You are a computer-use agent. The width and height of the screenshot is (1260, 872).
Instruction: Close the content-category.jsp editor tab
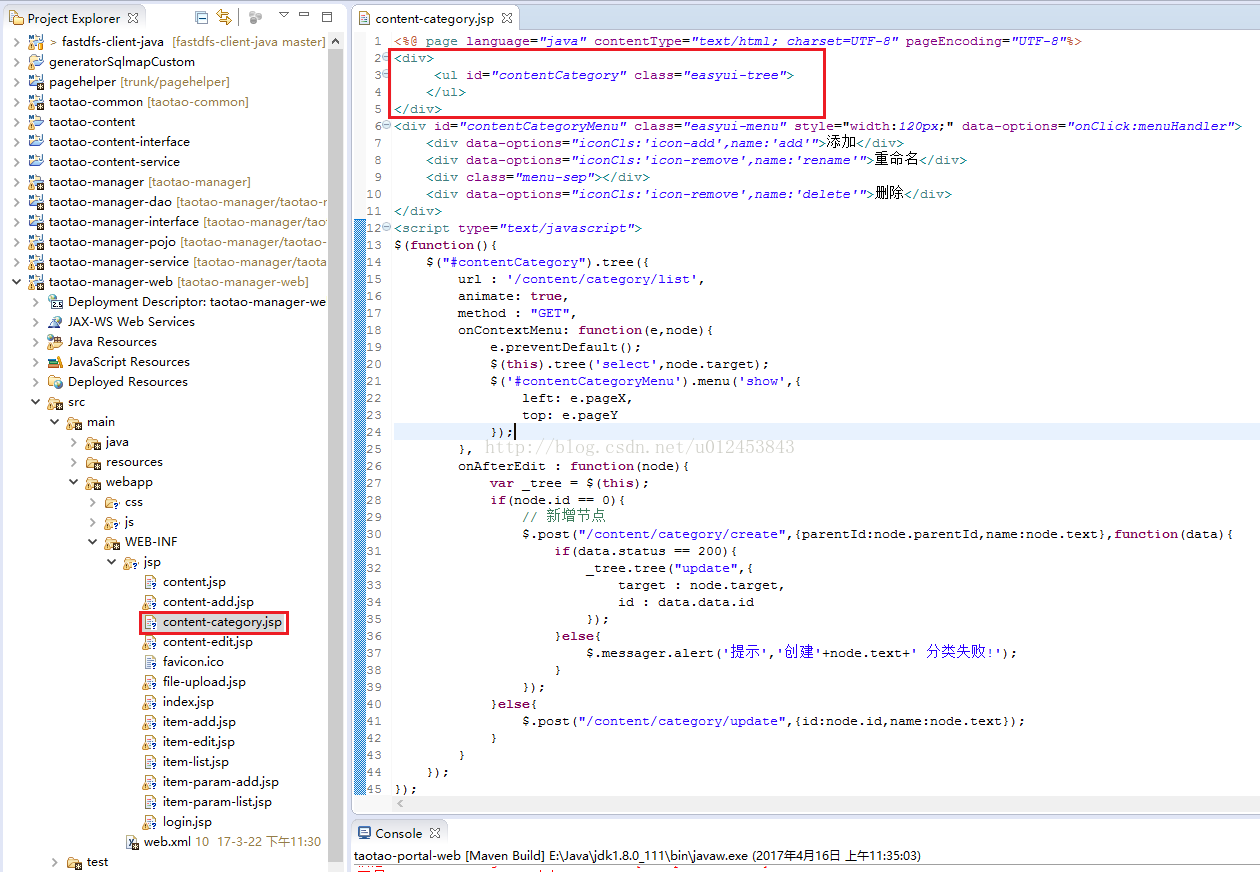click(x=507, y=18)
